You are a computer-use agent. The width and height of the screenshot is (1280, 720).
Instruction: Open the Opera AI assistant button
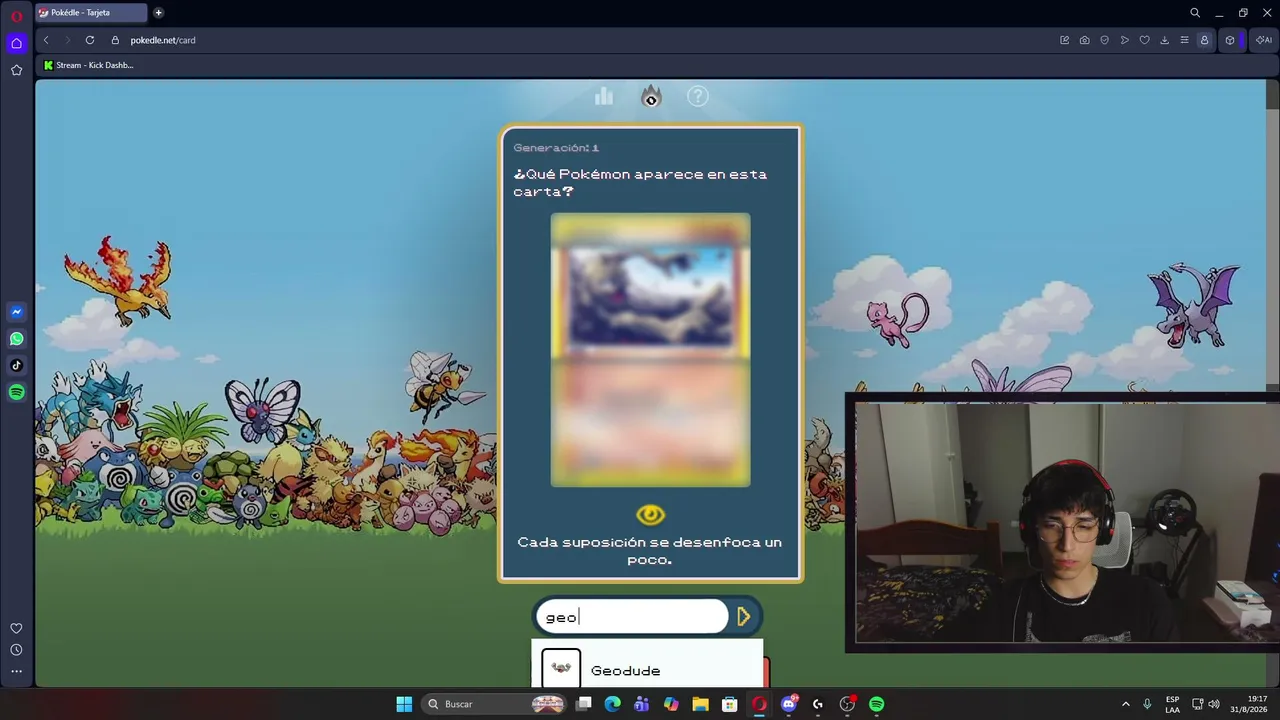1264,40
